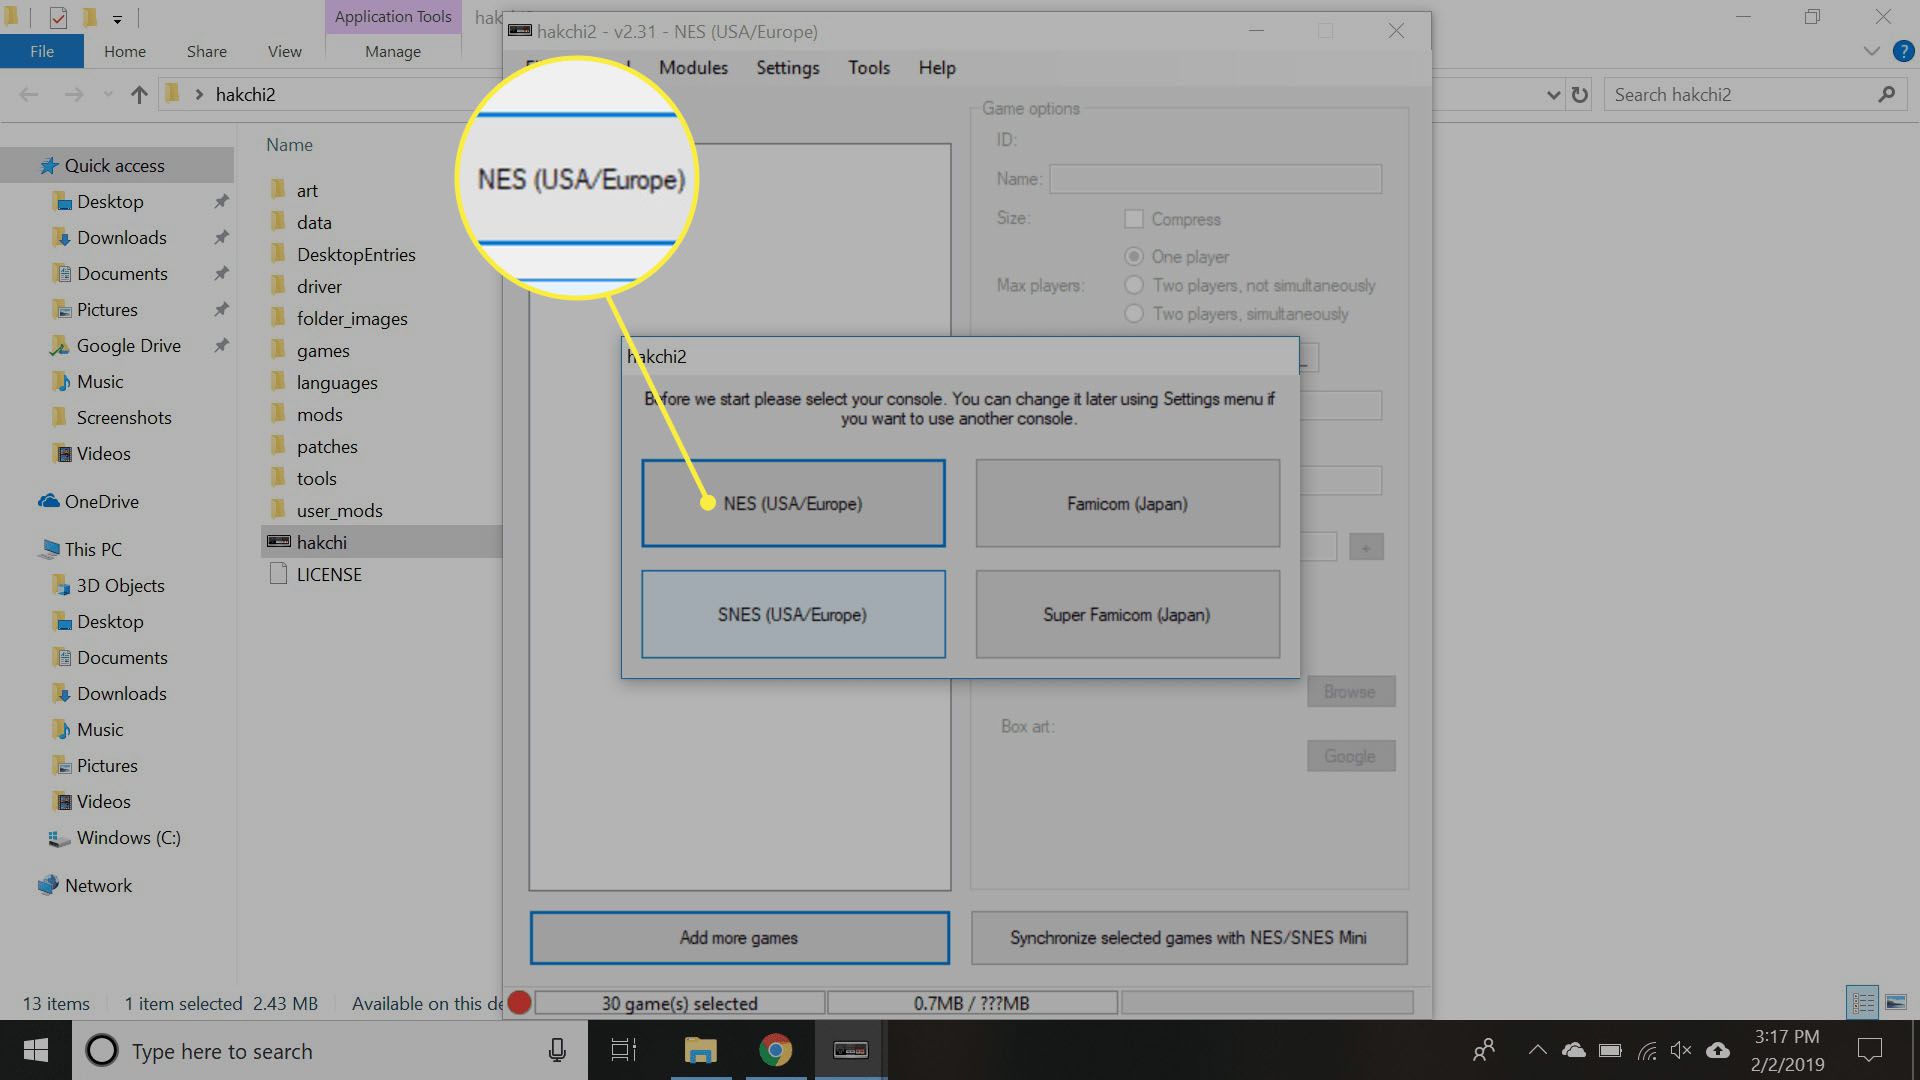Click the Wi-Fi network tray icon
The width and height of the screenshot is (1920, 1080).
coord(1646,1050)
